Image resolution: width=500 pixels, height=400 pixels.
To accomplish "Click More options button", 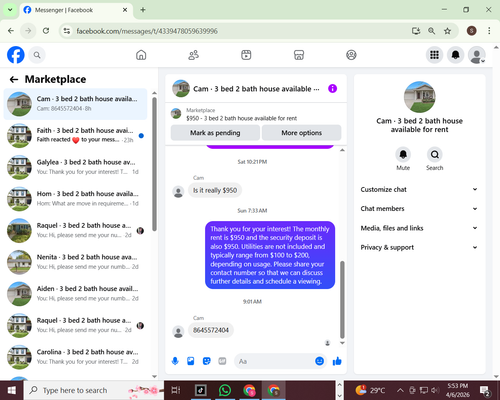I will click(x=301, y=133).
